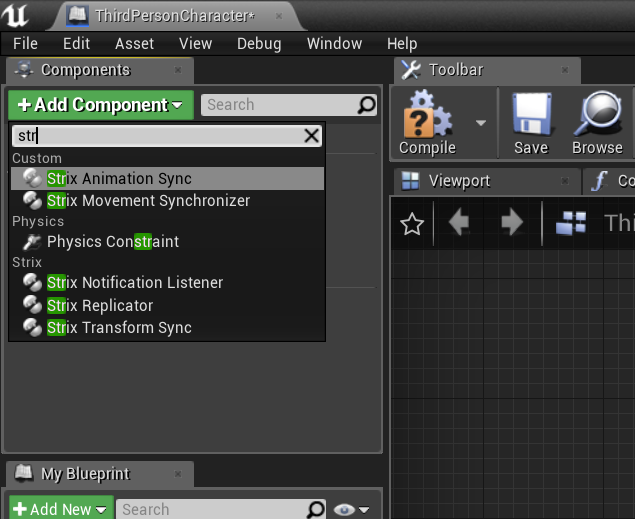The height and width of the screenshot is (519, 635).
Task: Open the Debug menu
Action: (259, 44)
